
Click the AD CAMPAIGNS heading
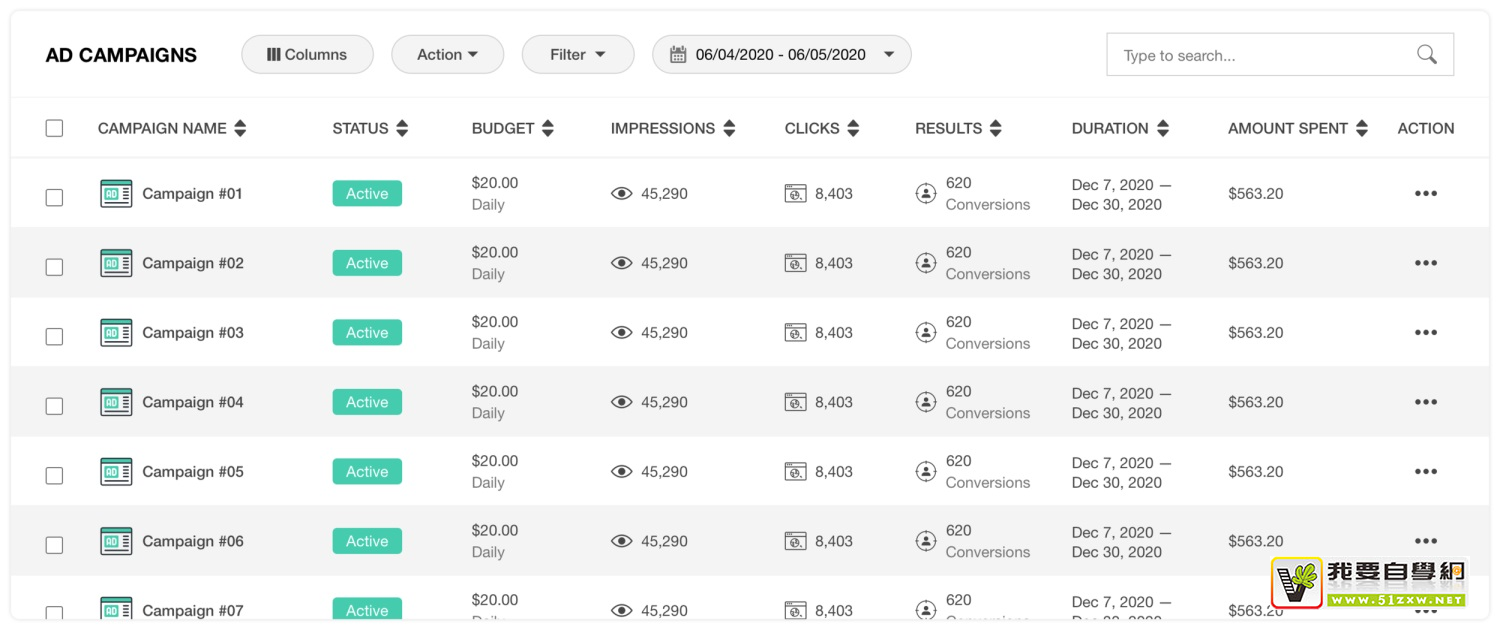click(121, 55)
